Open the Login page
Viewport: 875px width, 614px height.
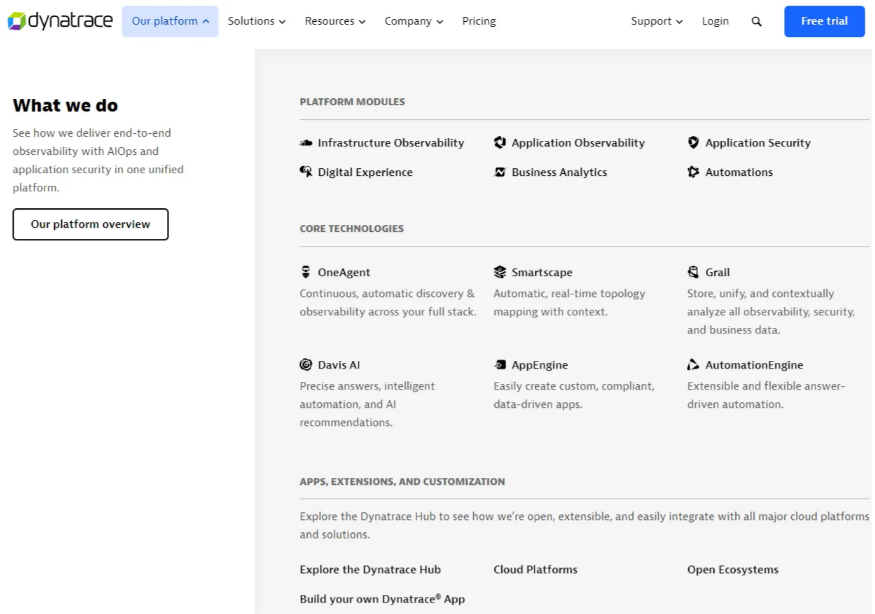715,21
